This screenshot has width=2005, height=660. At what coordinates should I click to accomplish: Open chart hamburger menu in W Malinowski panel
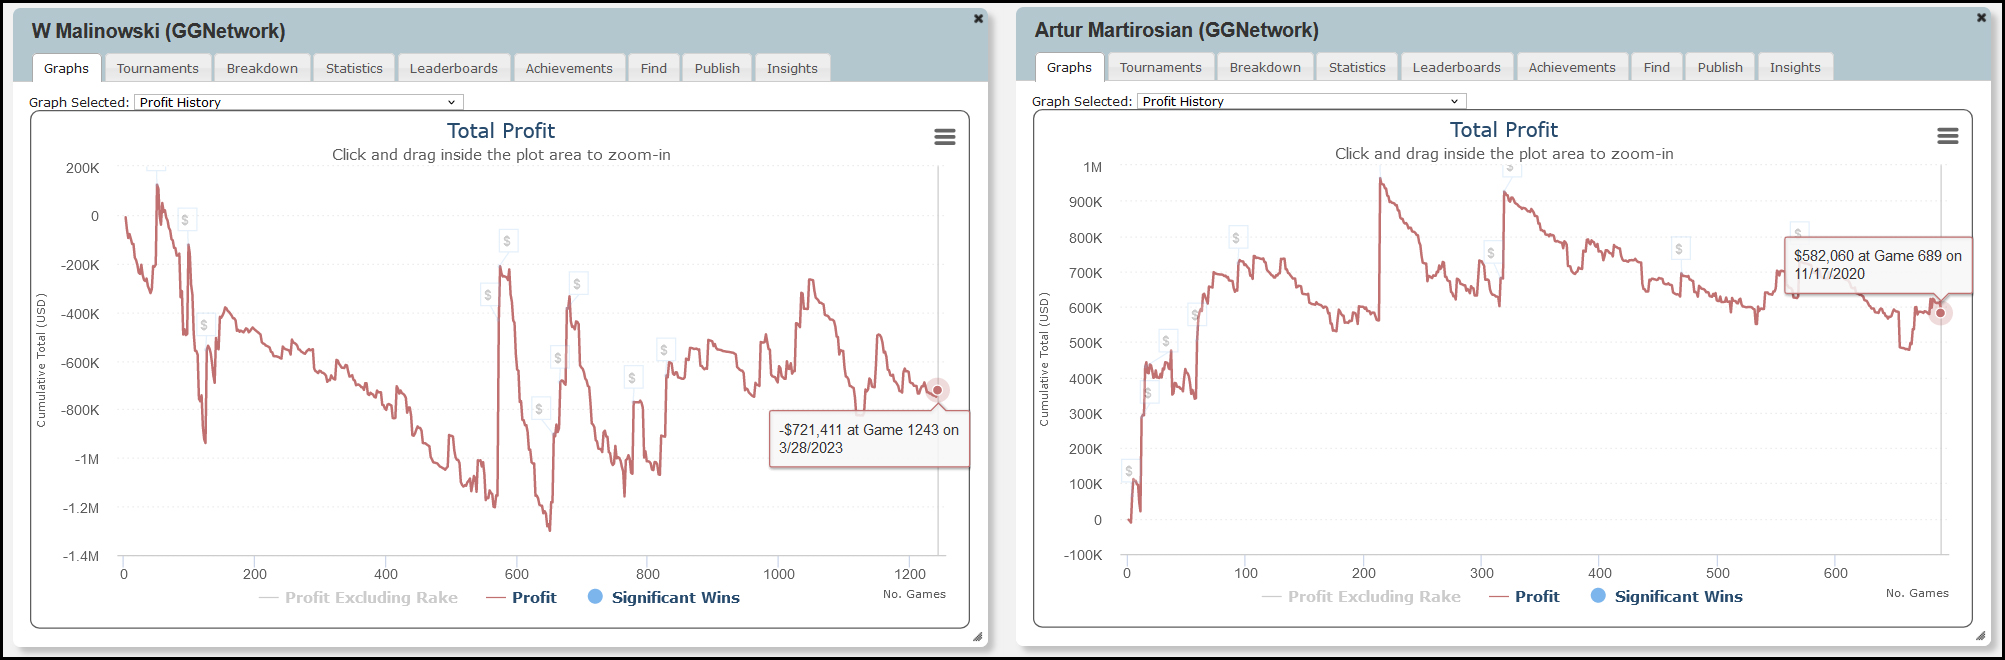click(944, 137)
